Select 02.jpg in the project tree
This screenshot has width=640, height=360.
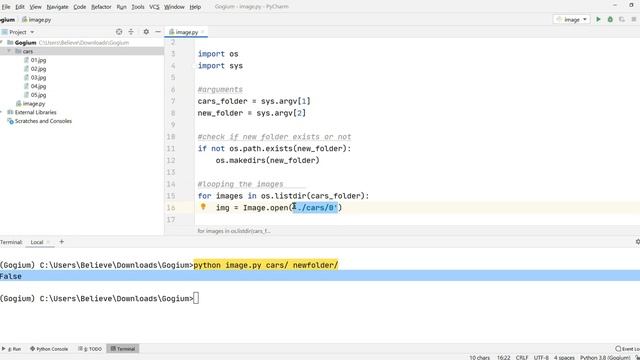click(38, 69)
